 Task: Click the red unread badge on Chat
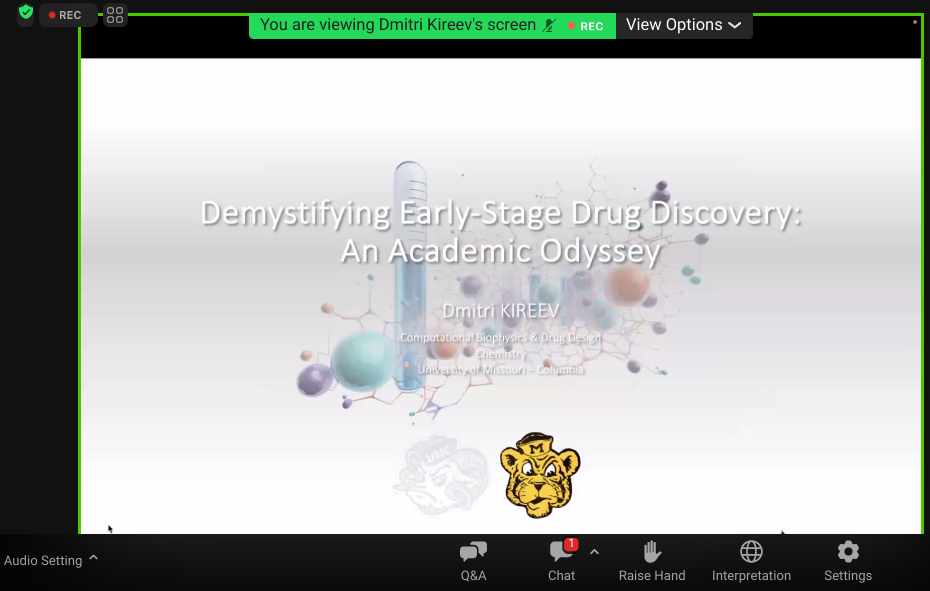pos(571,545)
